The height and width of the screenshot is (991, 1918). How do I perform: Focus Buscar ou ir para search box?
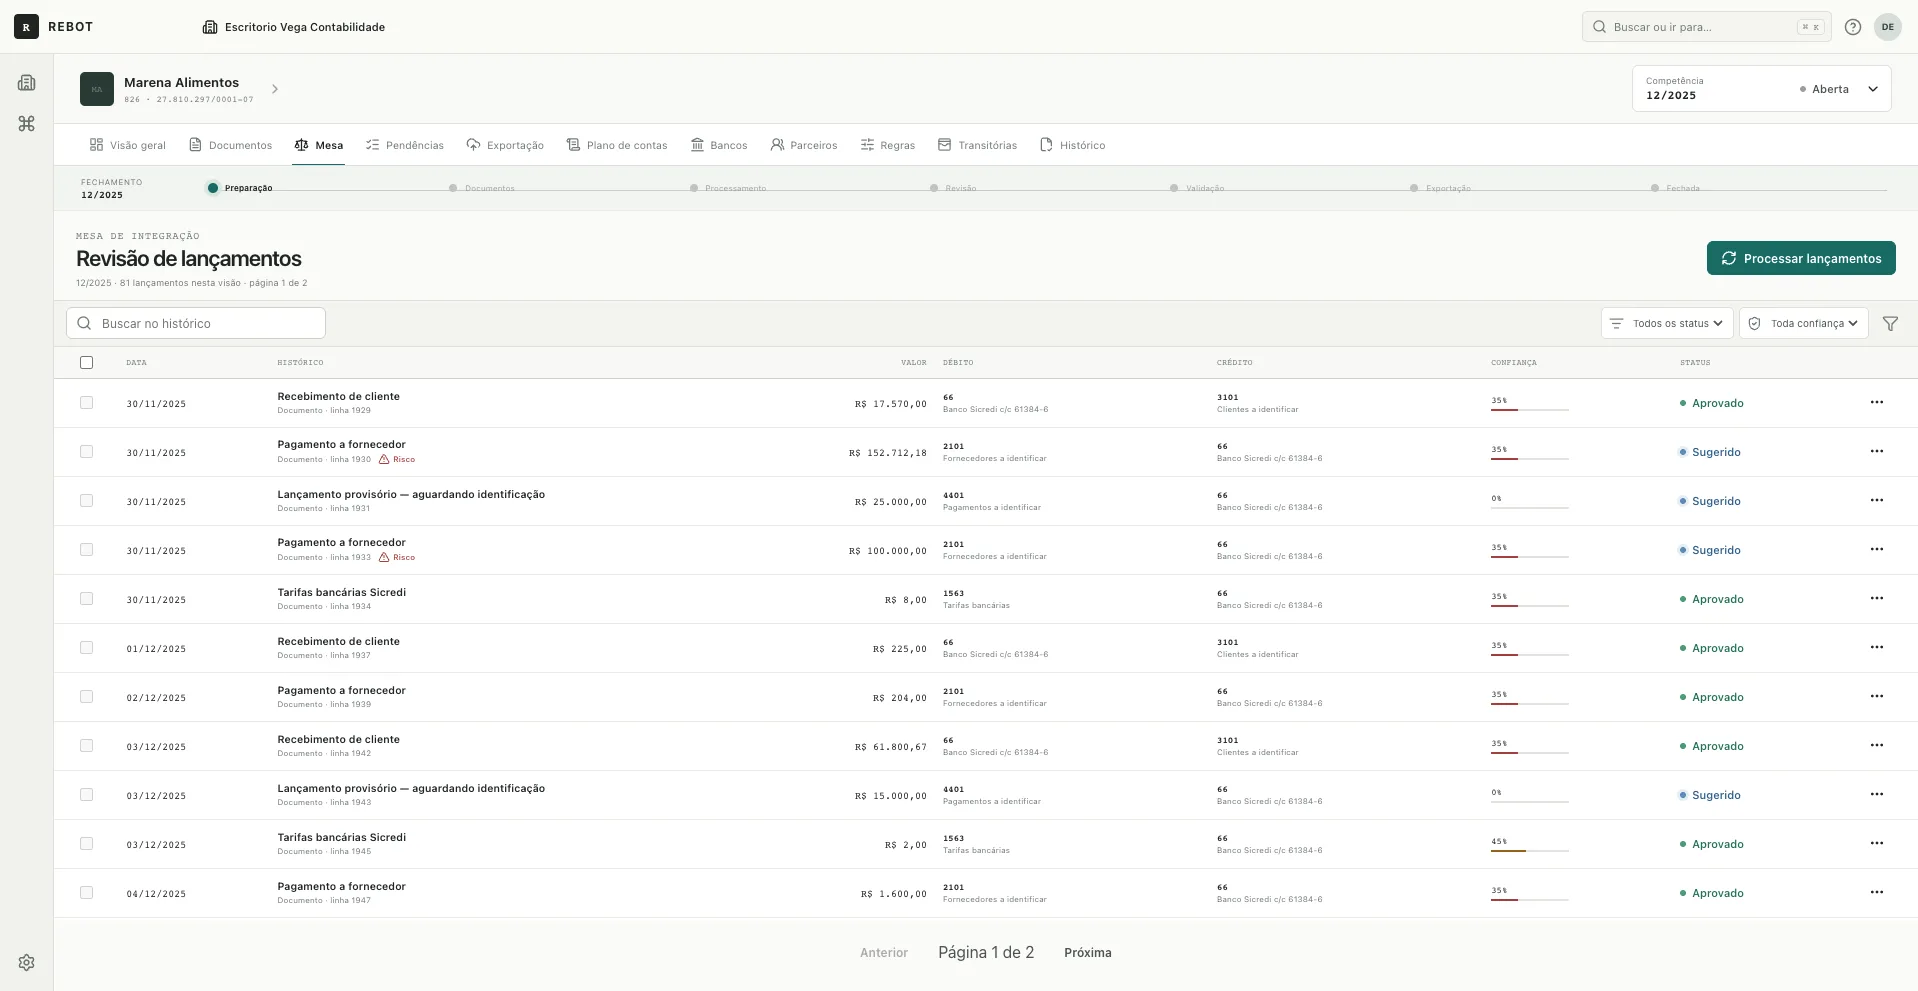1706,27
